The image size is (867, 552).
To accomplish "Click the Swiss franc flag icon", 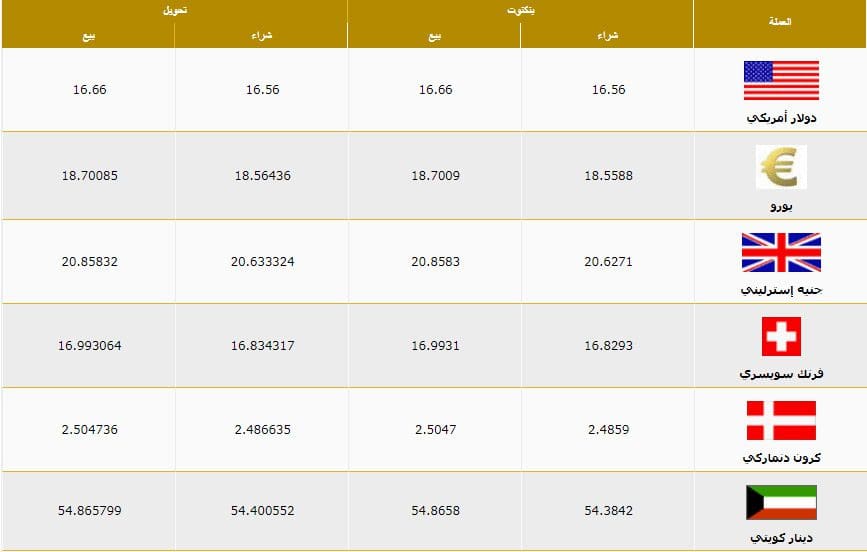I will point(781,336).
